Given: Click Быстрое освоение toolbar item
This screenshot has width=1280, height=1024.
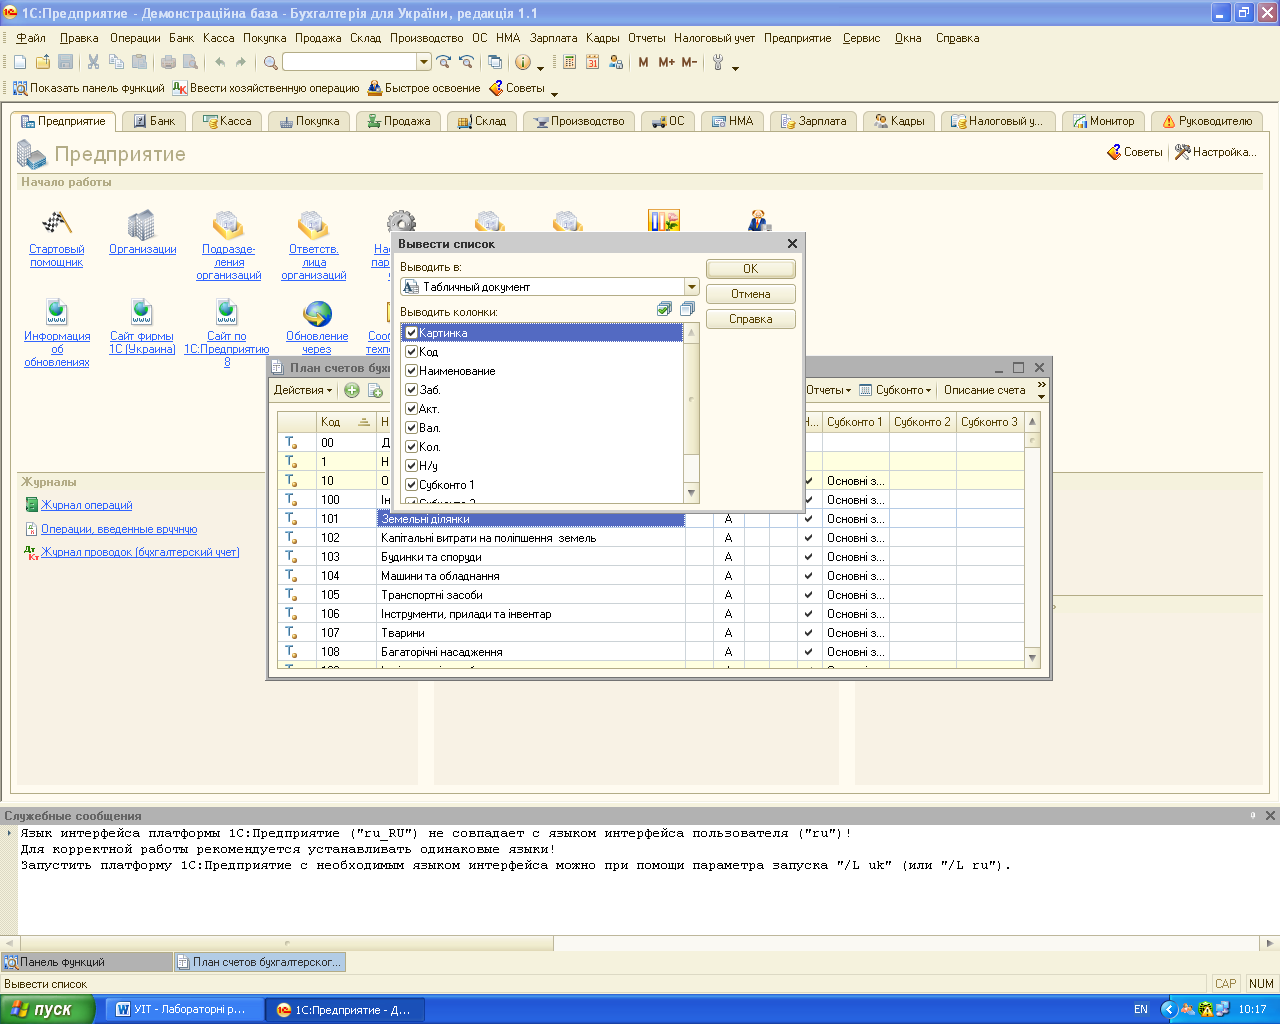Looking at the screenshot, I should [424, 88].
